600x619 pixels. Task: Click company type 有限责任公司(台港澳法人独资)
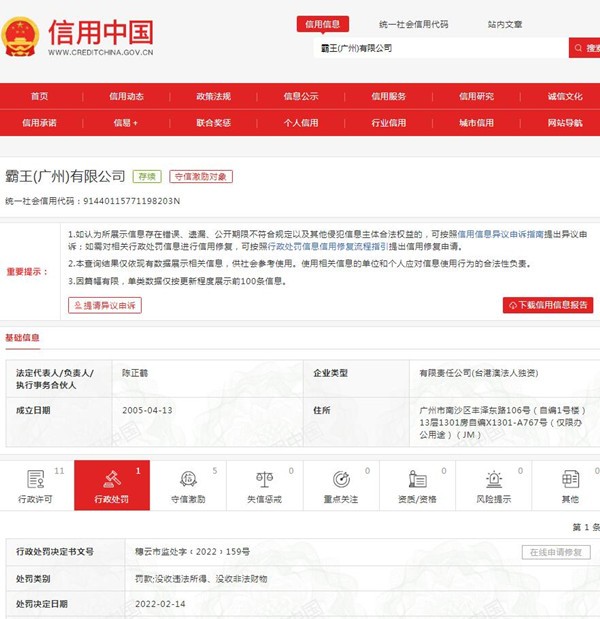[x=478, y=373]
